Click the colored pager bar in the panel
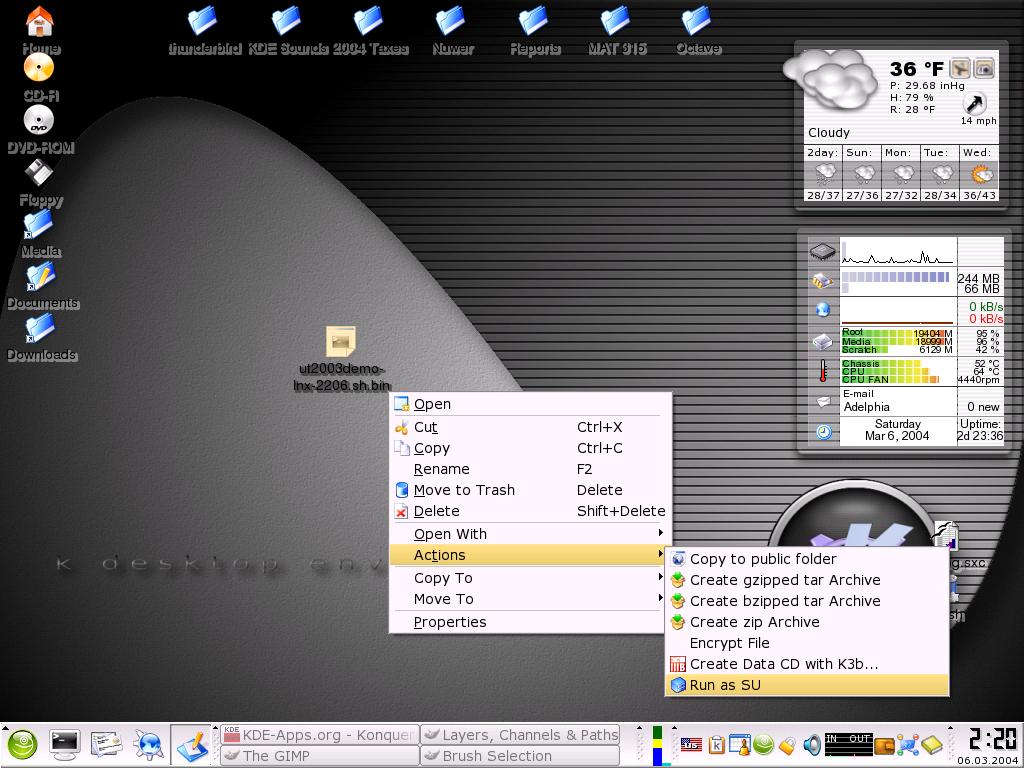 click(658, 745)
